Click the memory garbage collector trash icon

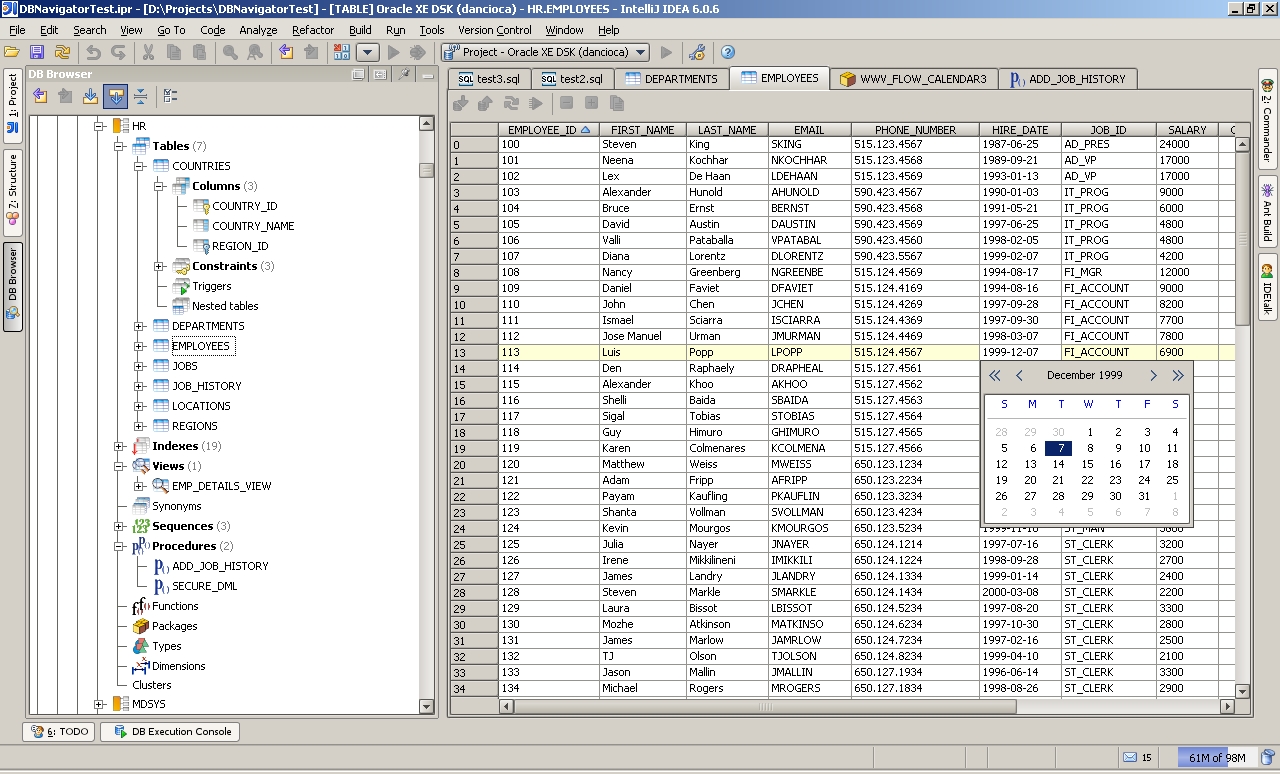tap(1268, 757)
